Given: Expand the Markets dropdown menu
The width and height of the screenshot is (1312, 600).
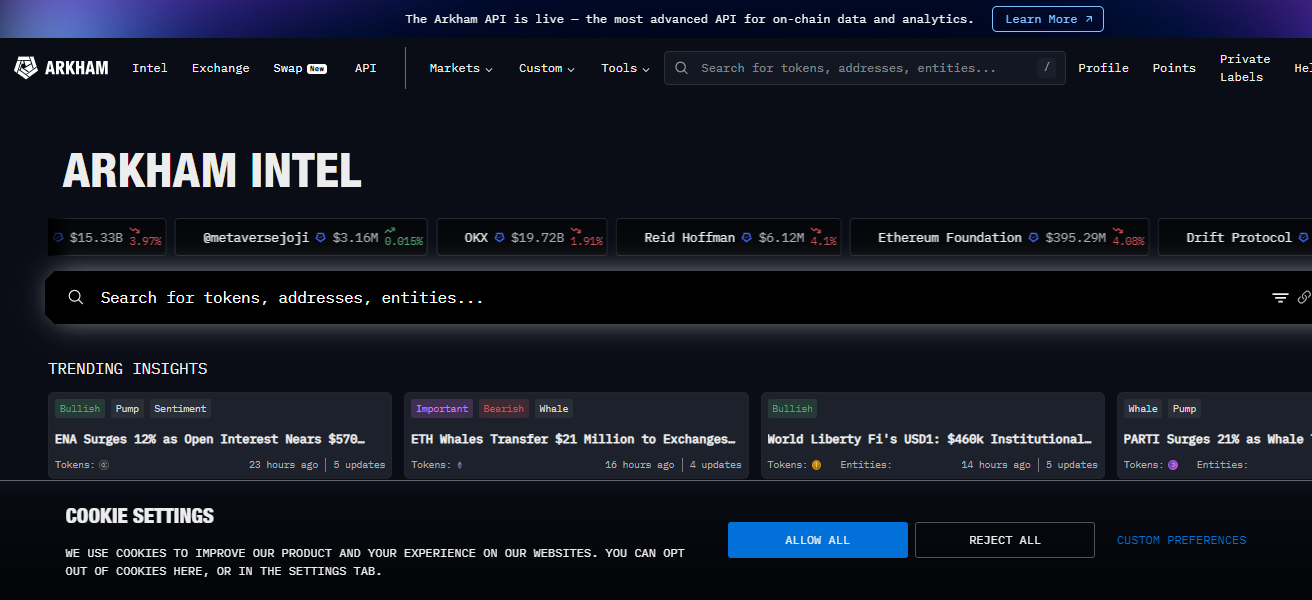Looking at the screenshot, I should [461, 68].
